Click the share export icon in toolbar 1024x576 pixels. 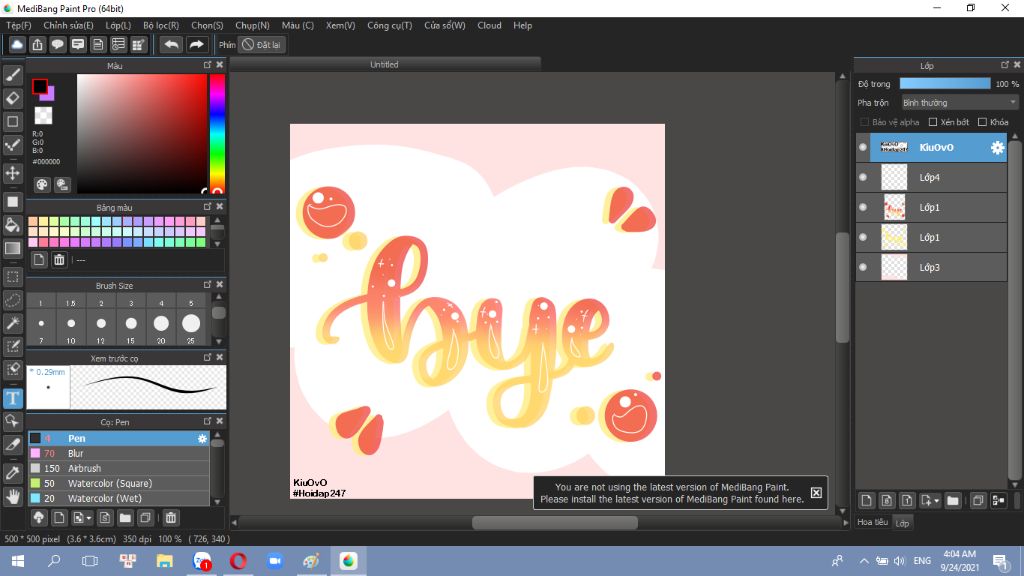click(37, 44)
